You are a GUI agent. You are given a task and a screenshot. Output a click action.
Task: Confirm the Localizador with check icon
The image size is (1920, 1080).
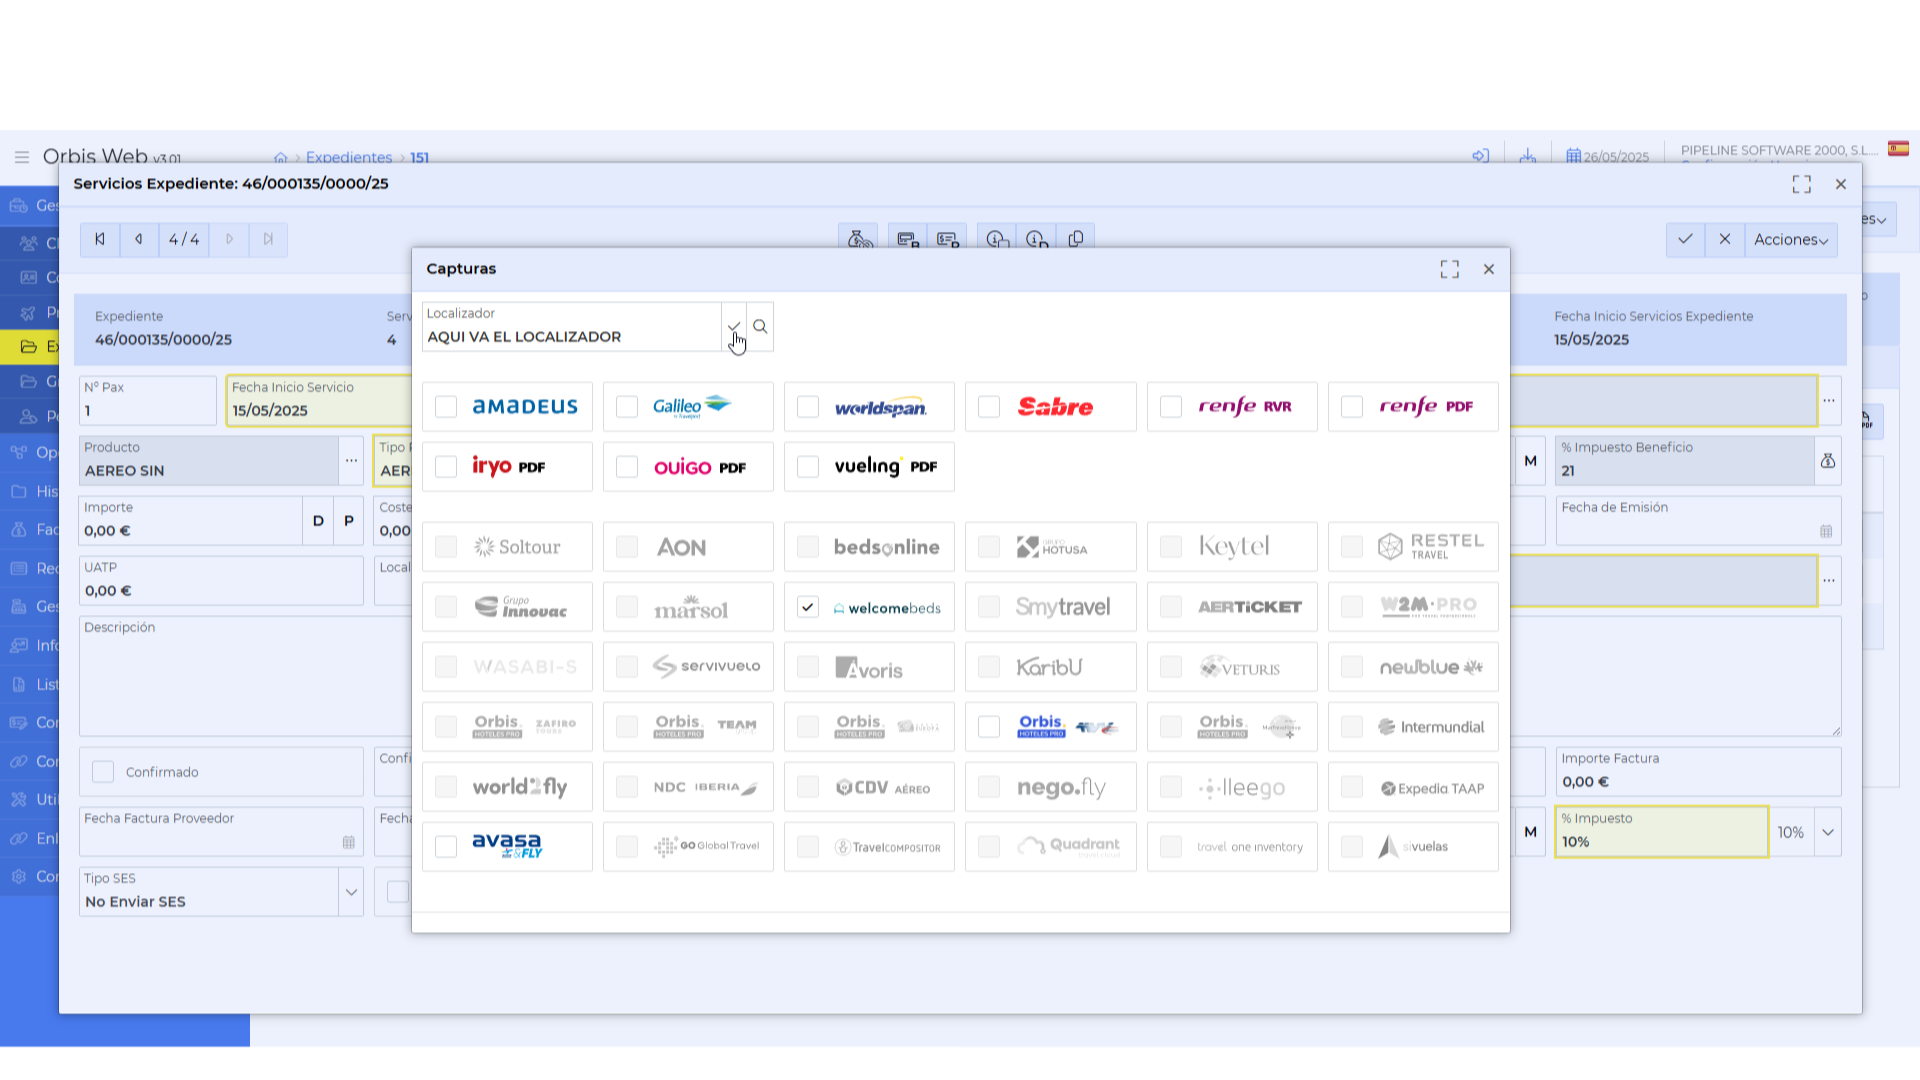(x=734, y=327)
